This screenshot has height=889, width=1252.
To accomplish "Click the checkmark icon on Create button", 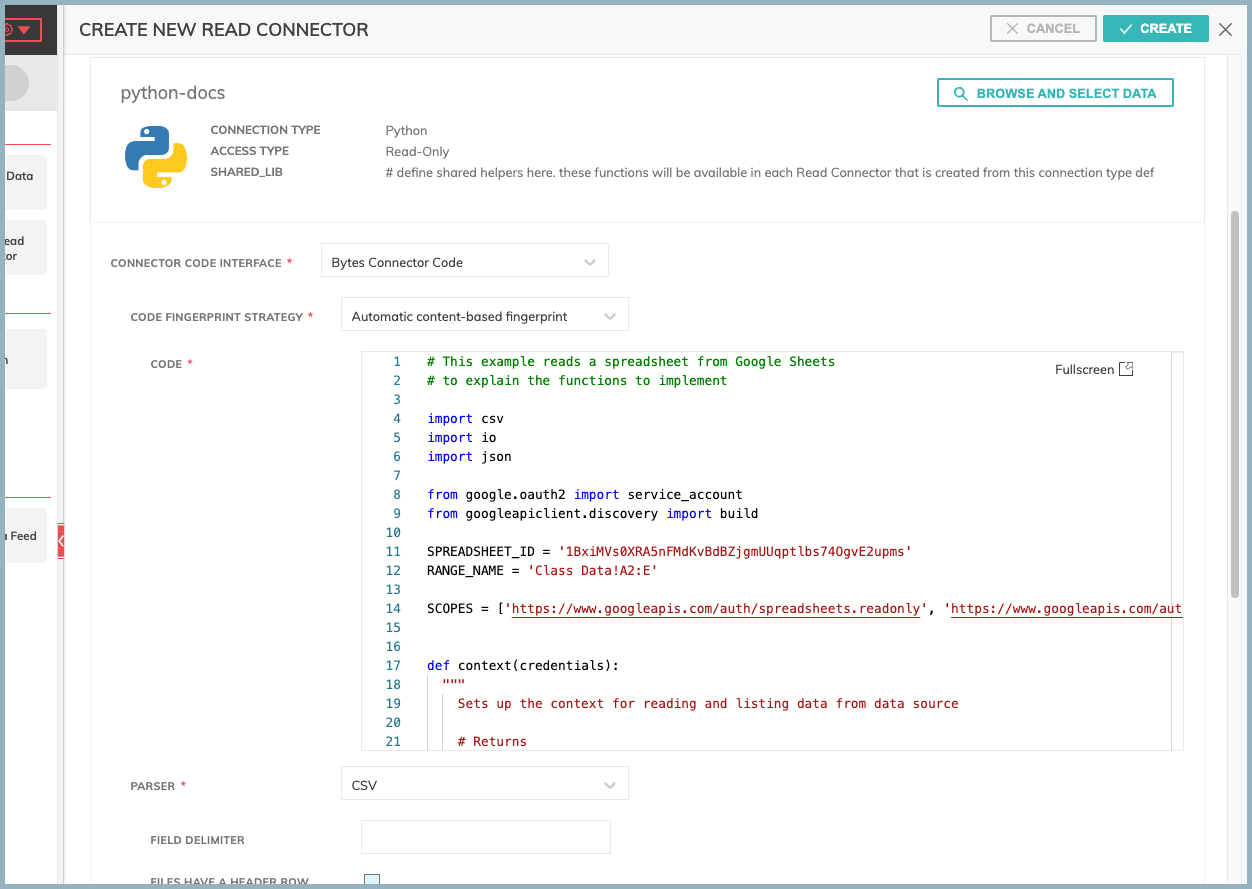I will click(x=1126, y=29).
